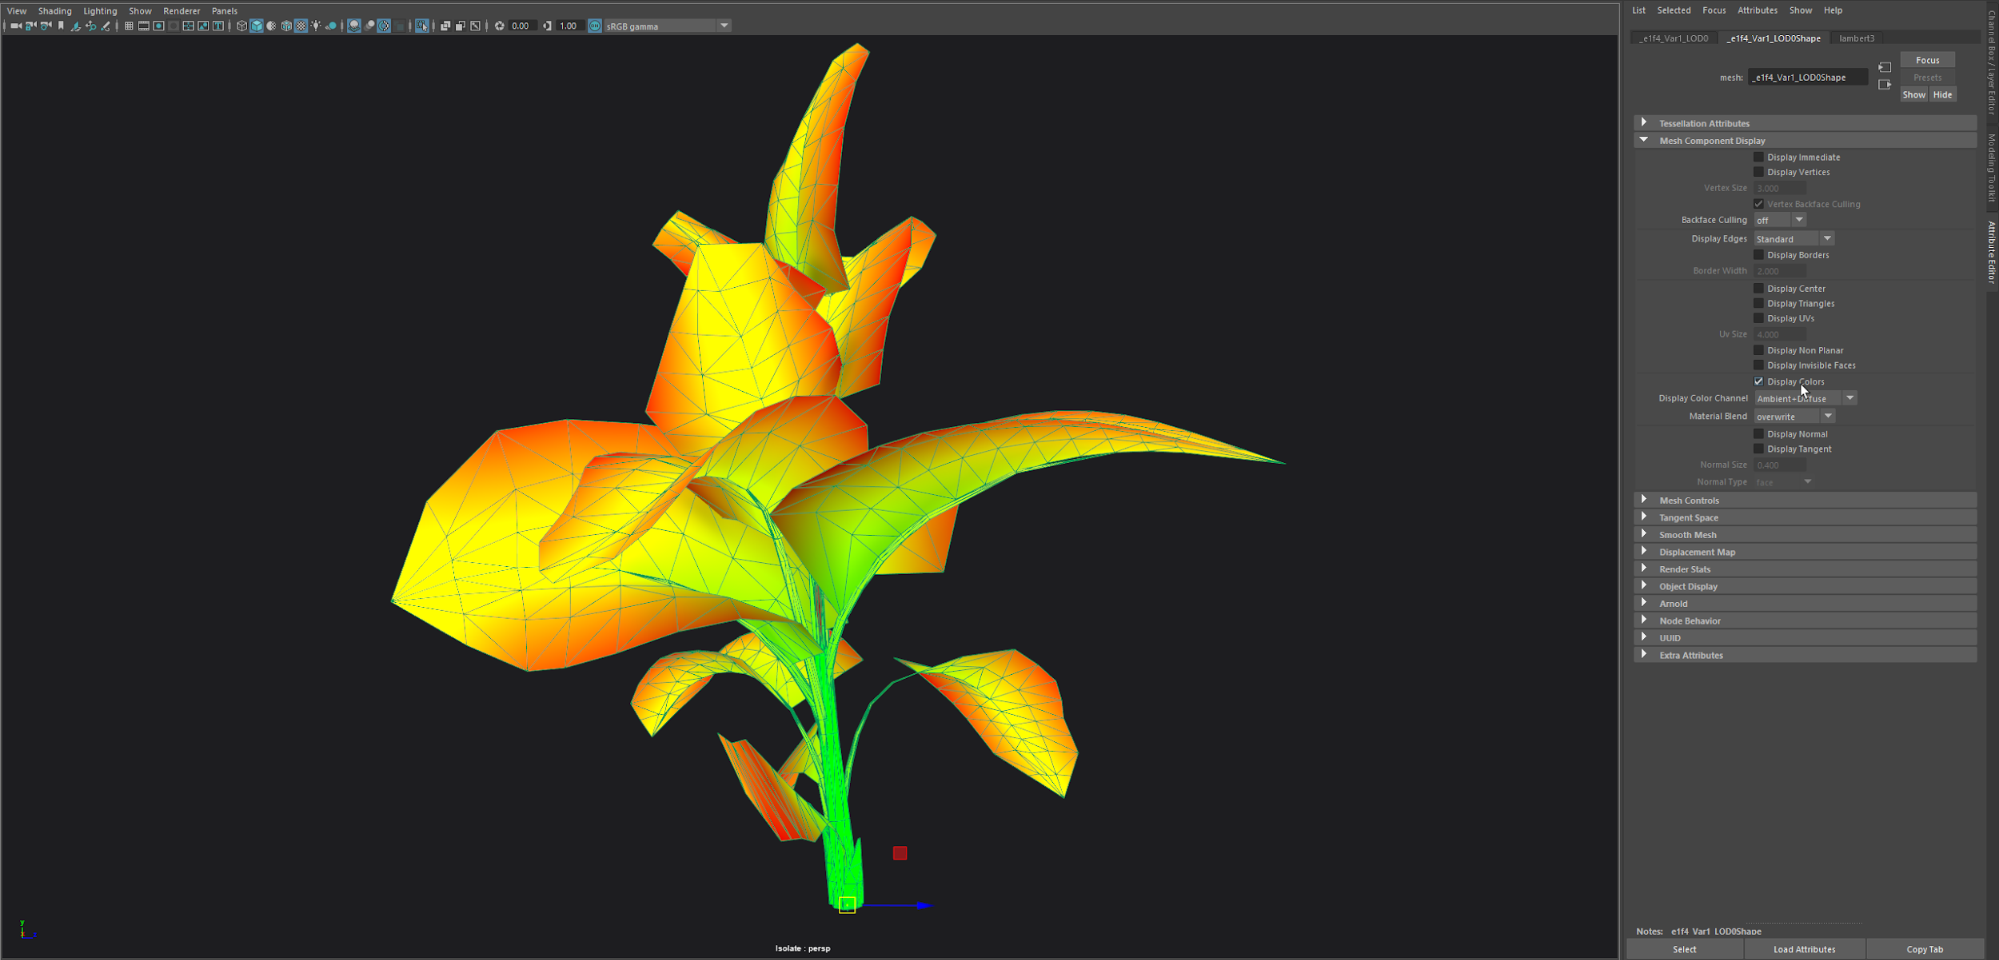Toggle the Textured checker icon
1999x960 pixels.
coord(301,26)
